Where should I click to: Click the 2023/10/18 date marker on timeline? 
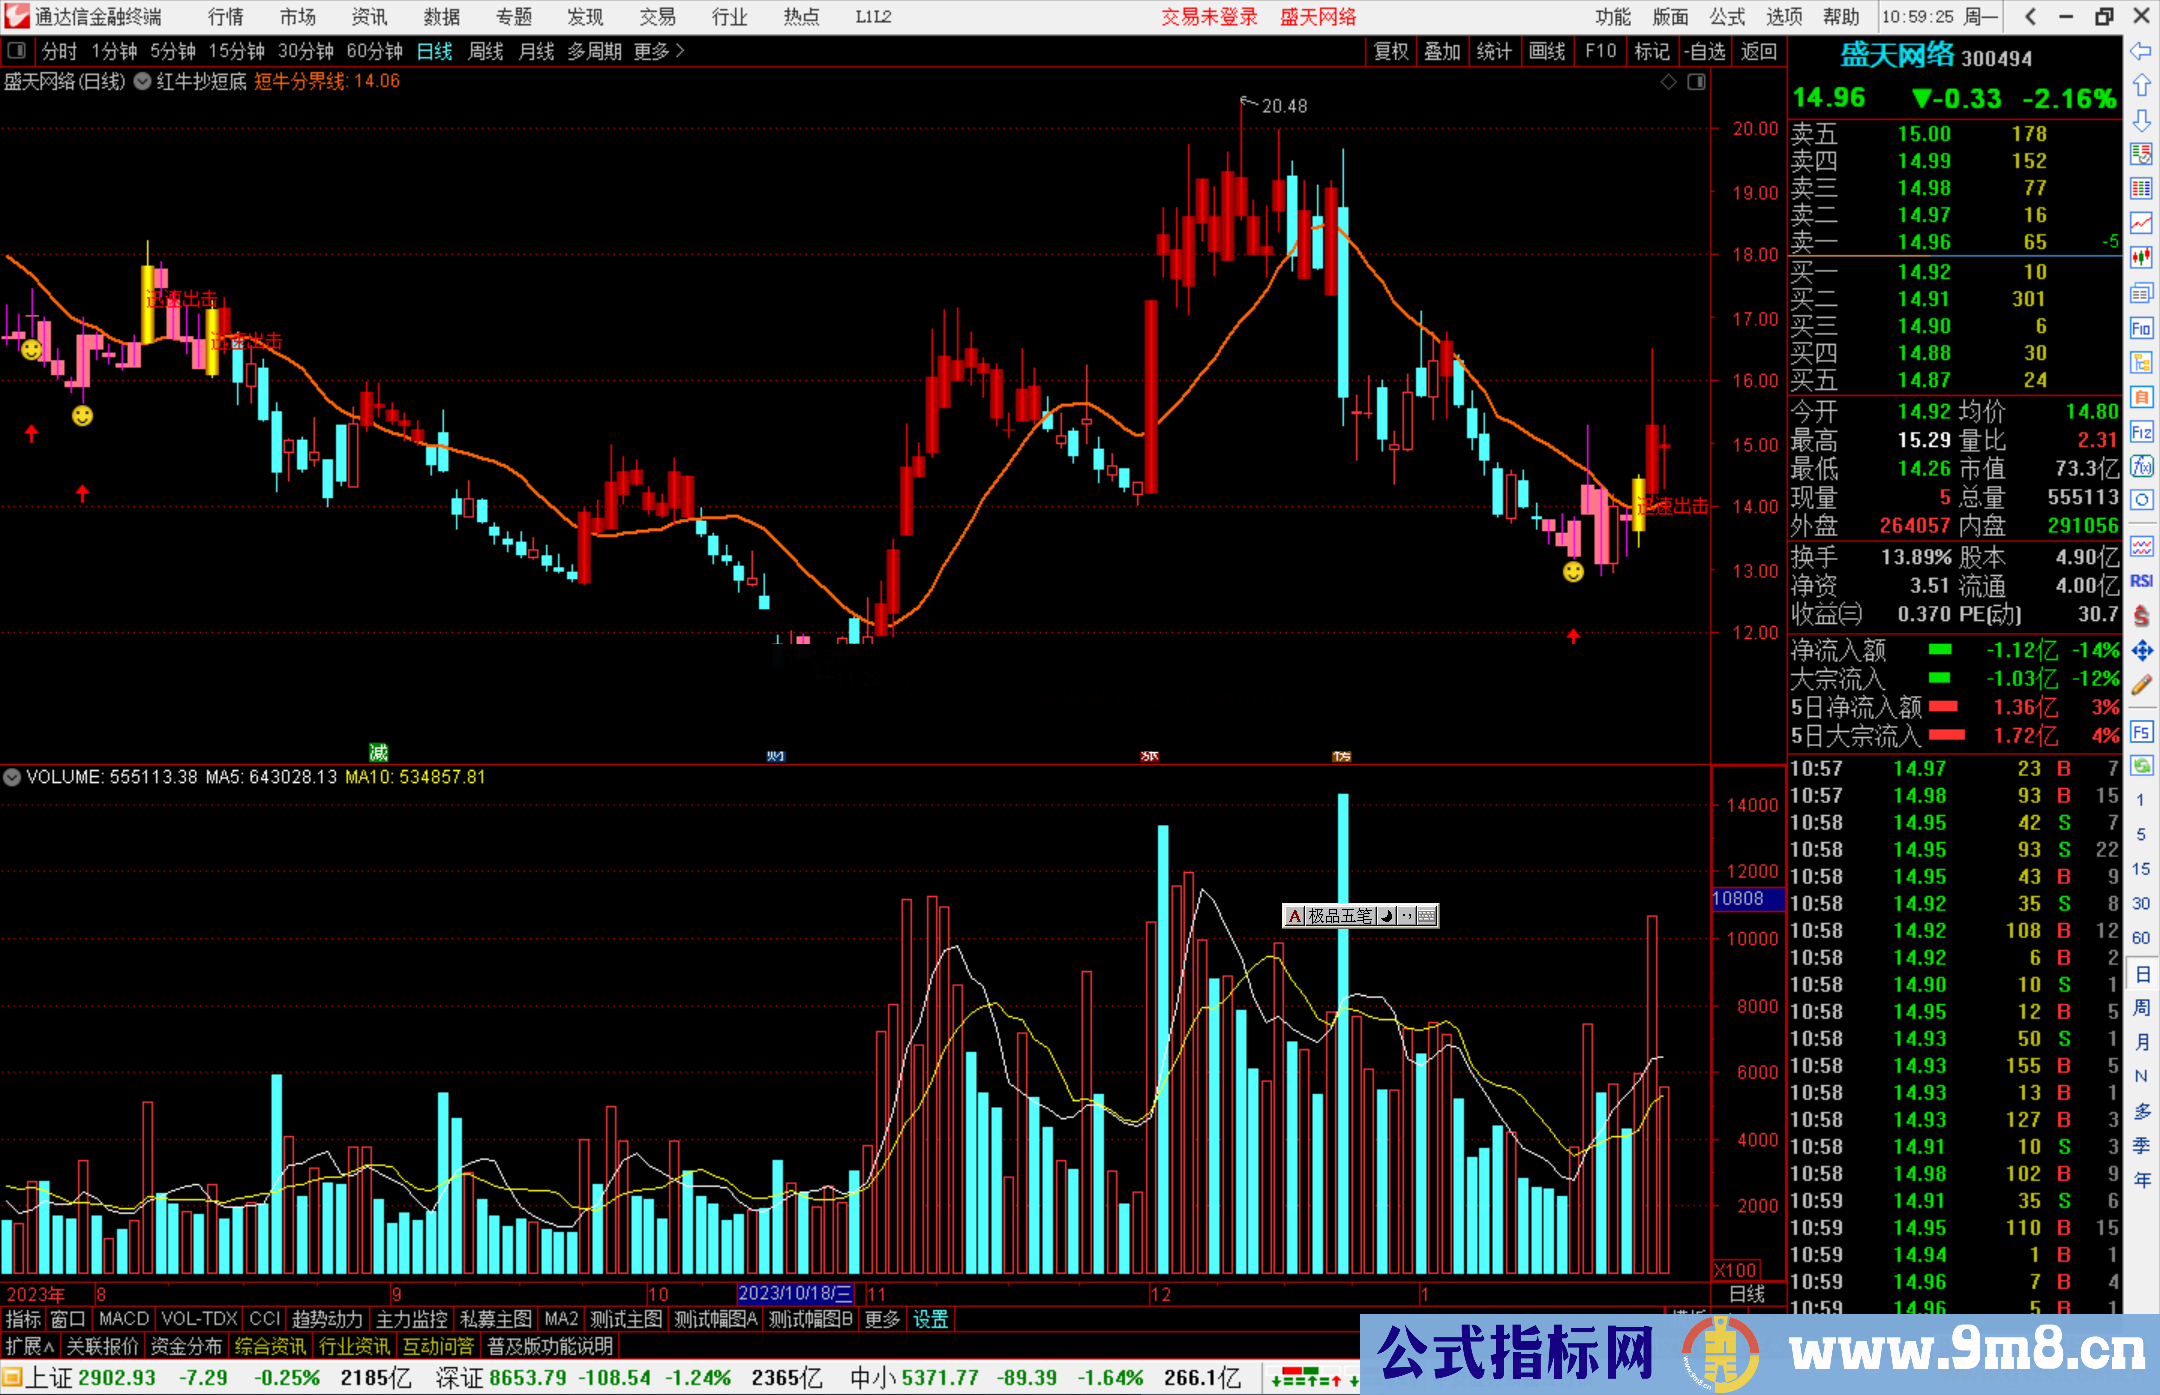coord(795,1293)
